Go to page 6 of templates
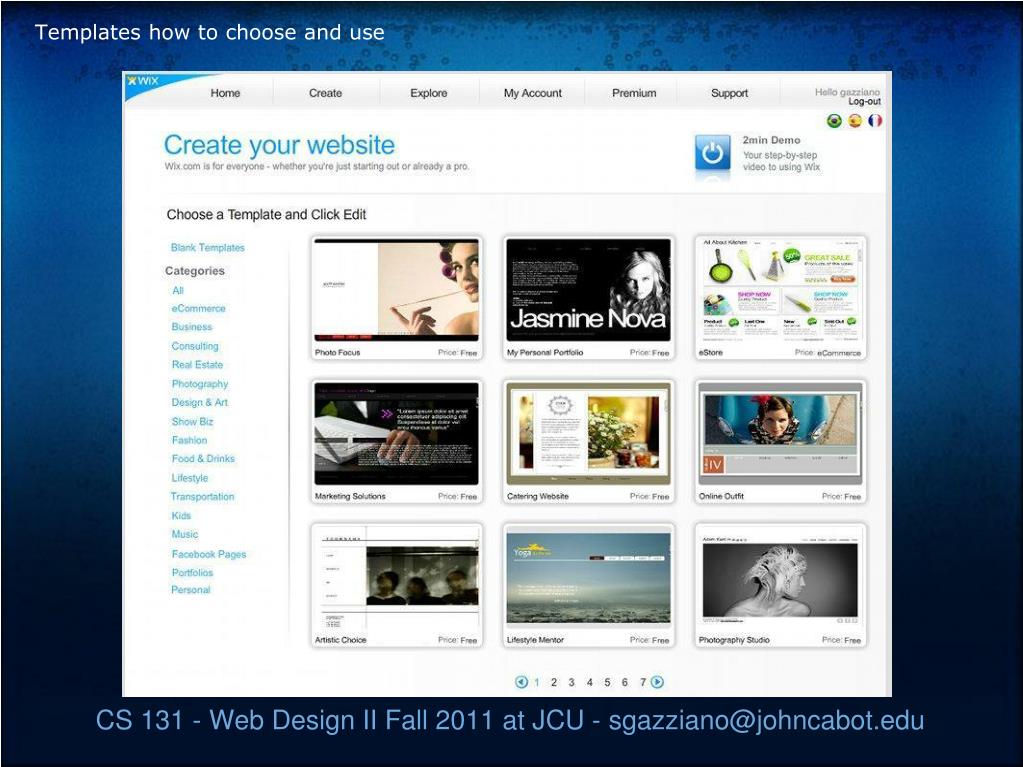1023x767 pixels. [624, 682]
